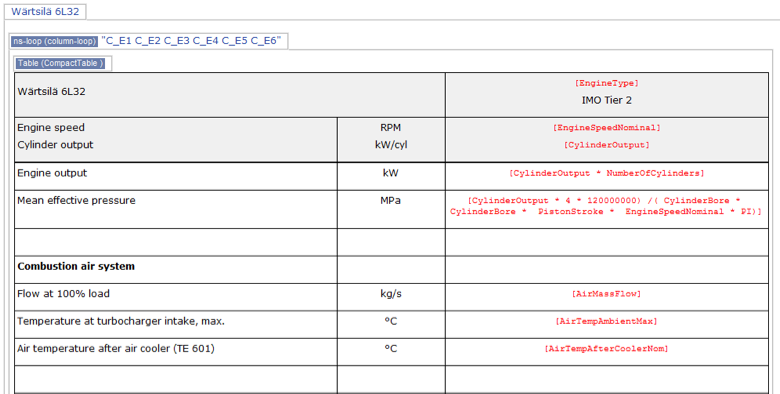Screen dimensions: 780x394
Task: Click the [AirMassFlow] placeholder
Action: (606, 294)
